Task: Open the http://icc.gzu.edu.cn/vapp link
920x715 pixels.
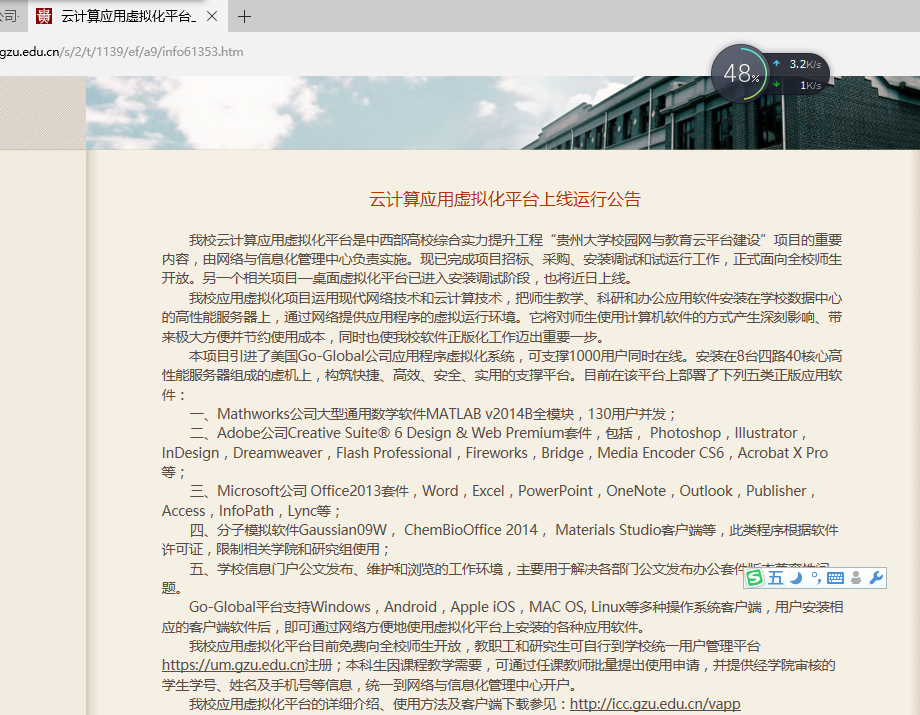Action: pos(655,704)
